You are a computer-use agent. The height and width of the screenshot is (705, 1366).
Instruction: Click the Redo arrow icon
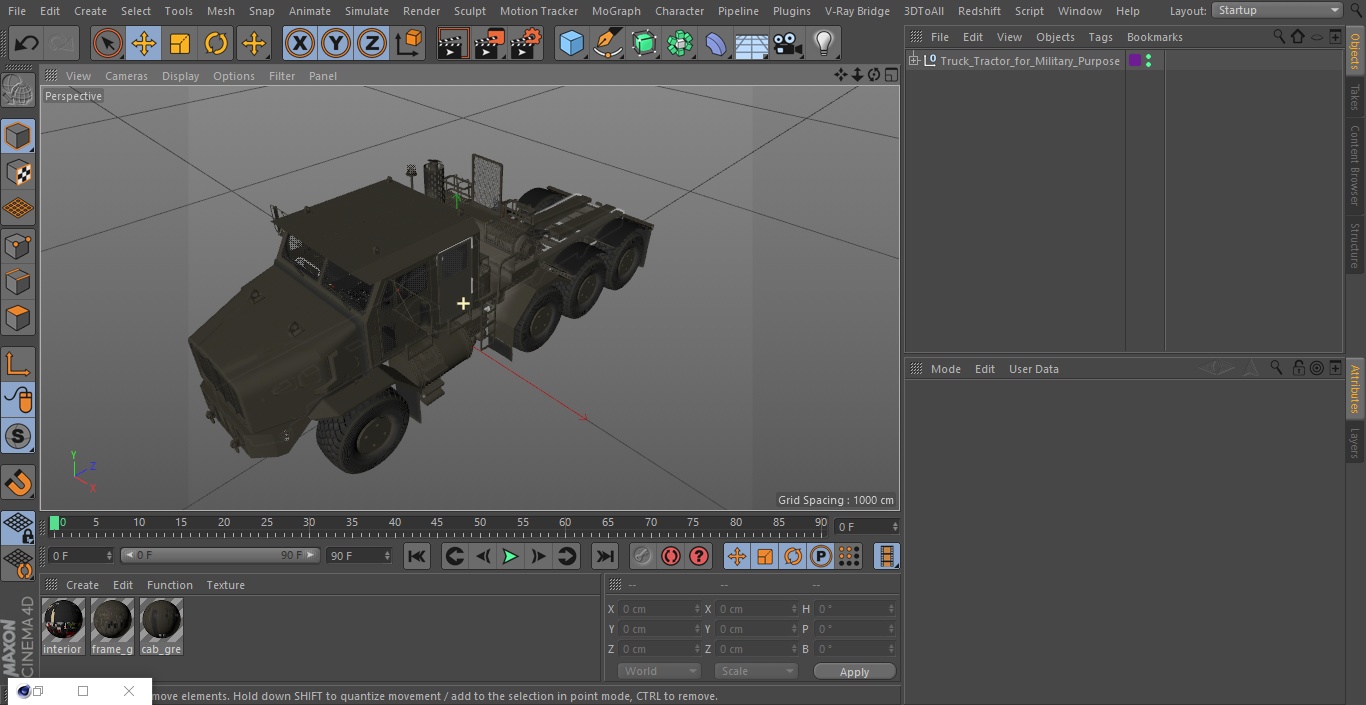click(61, 43)
